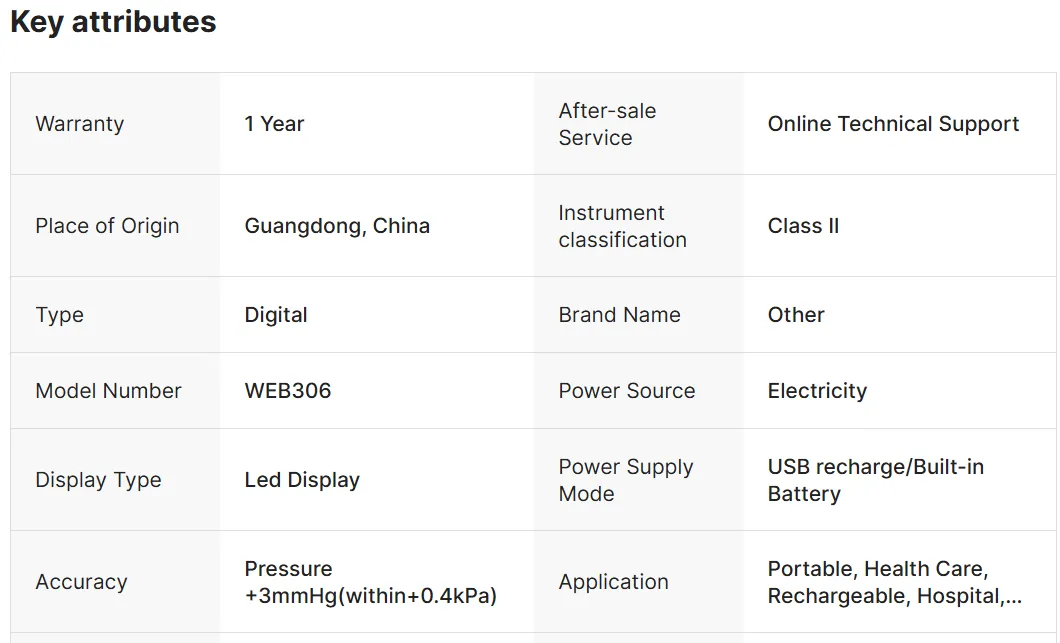Screen dimensions: 1060x643
Task: Click the Brand Name label
Action: pyautogui.click(x=619, y=315)
